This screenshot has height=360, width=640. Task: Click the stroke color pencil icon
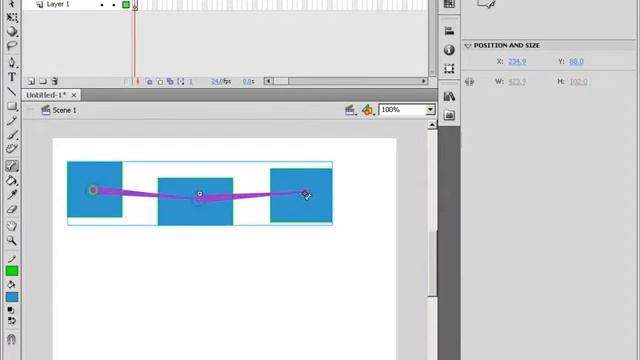12,259
